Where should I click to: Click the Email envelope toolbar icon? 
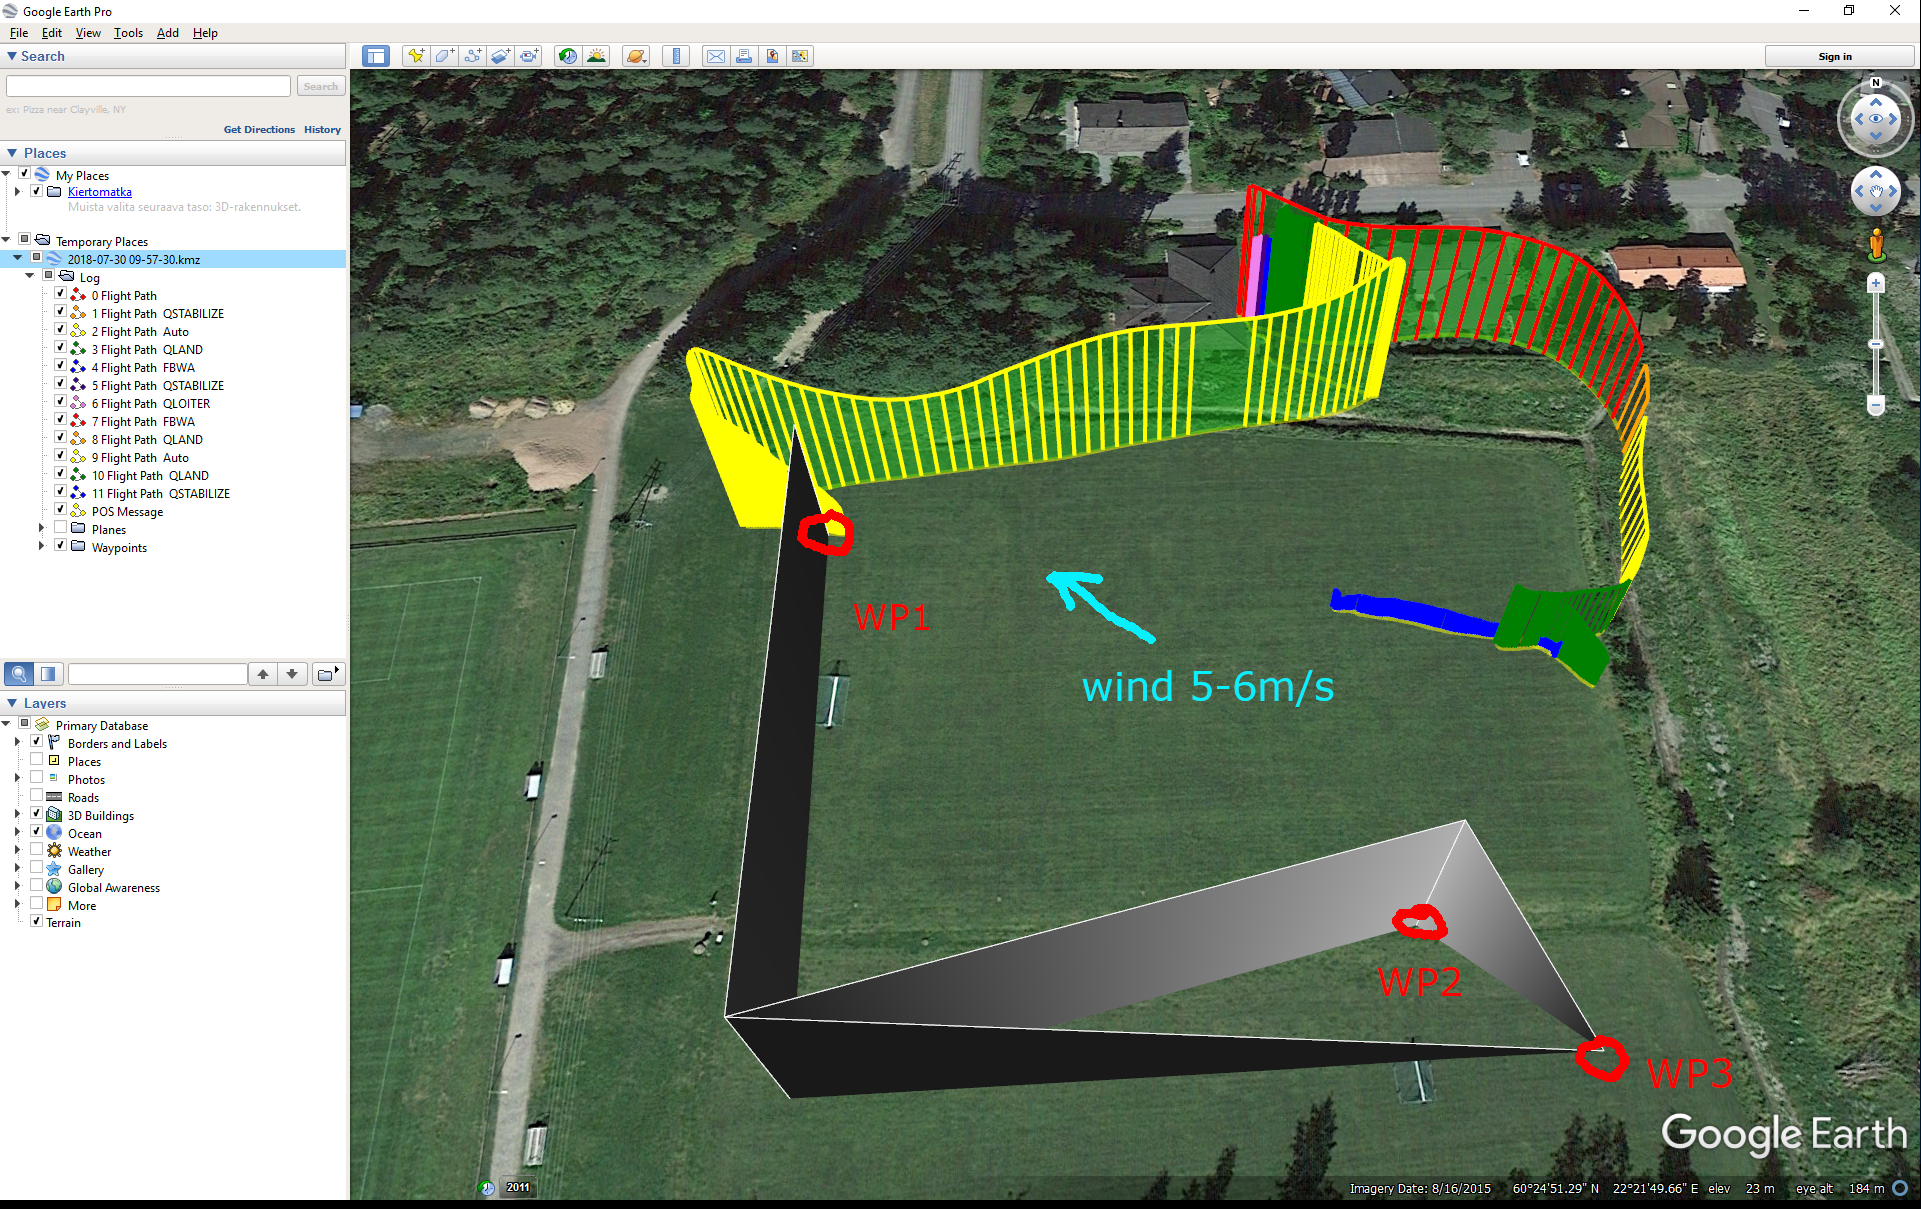point(716,56)
